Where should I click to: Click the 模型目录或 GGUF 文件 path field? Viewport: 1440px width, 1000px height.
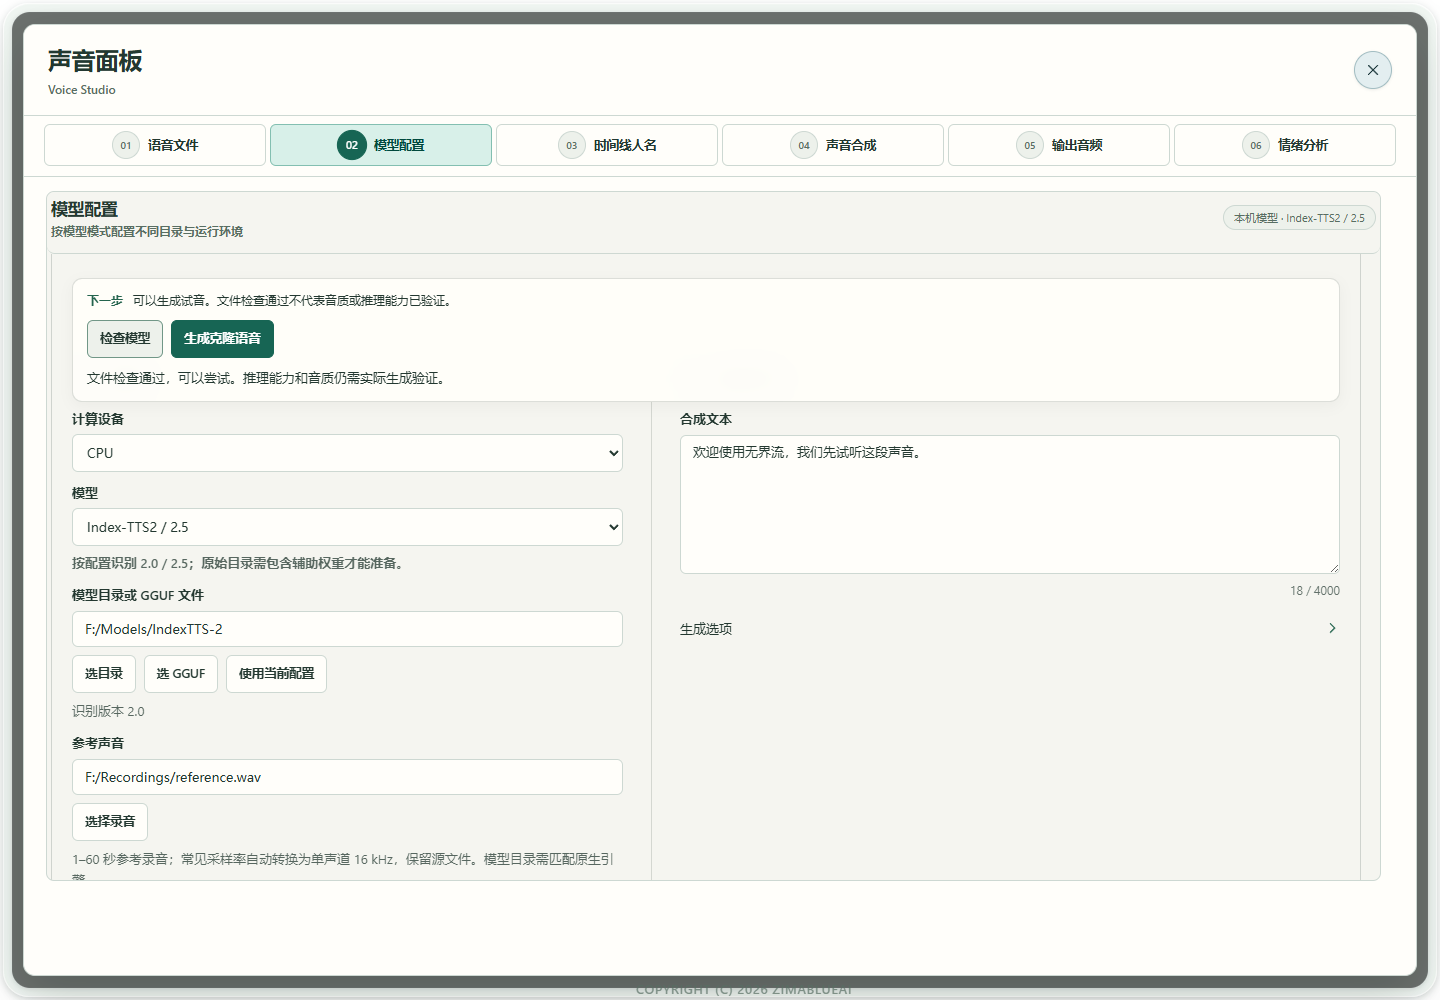pos(347,629)
